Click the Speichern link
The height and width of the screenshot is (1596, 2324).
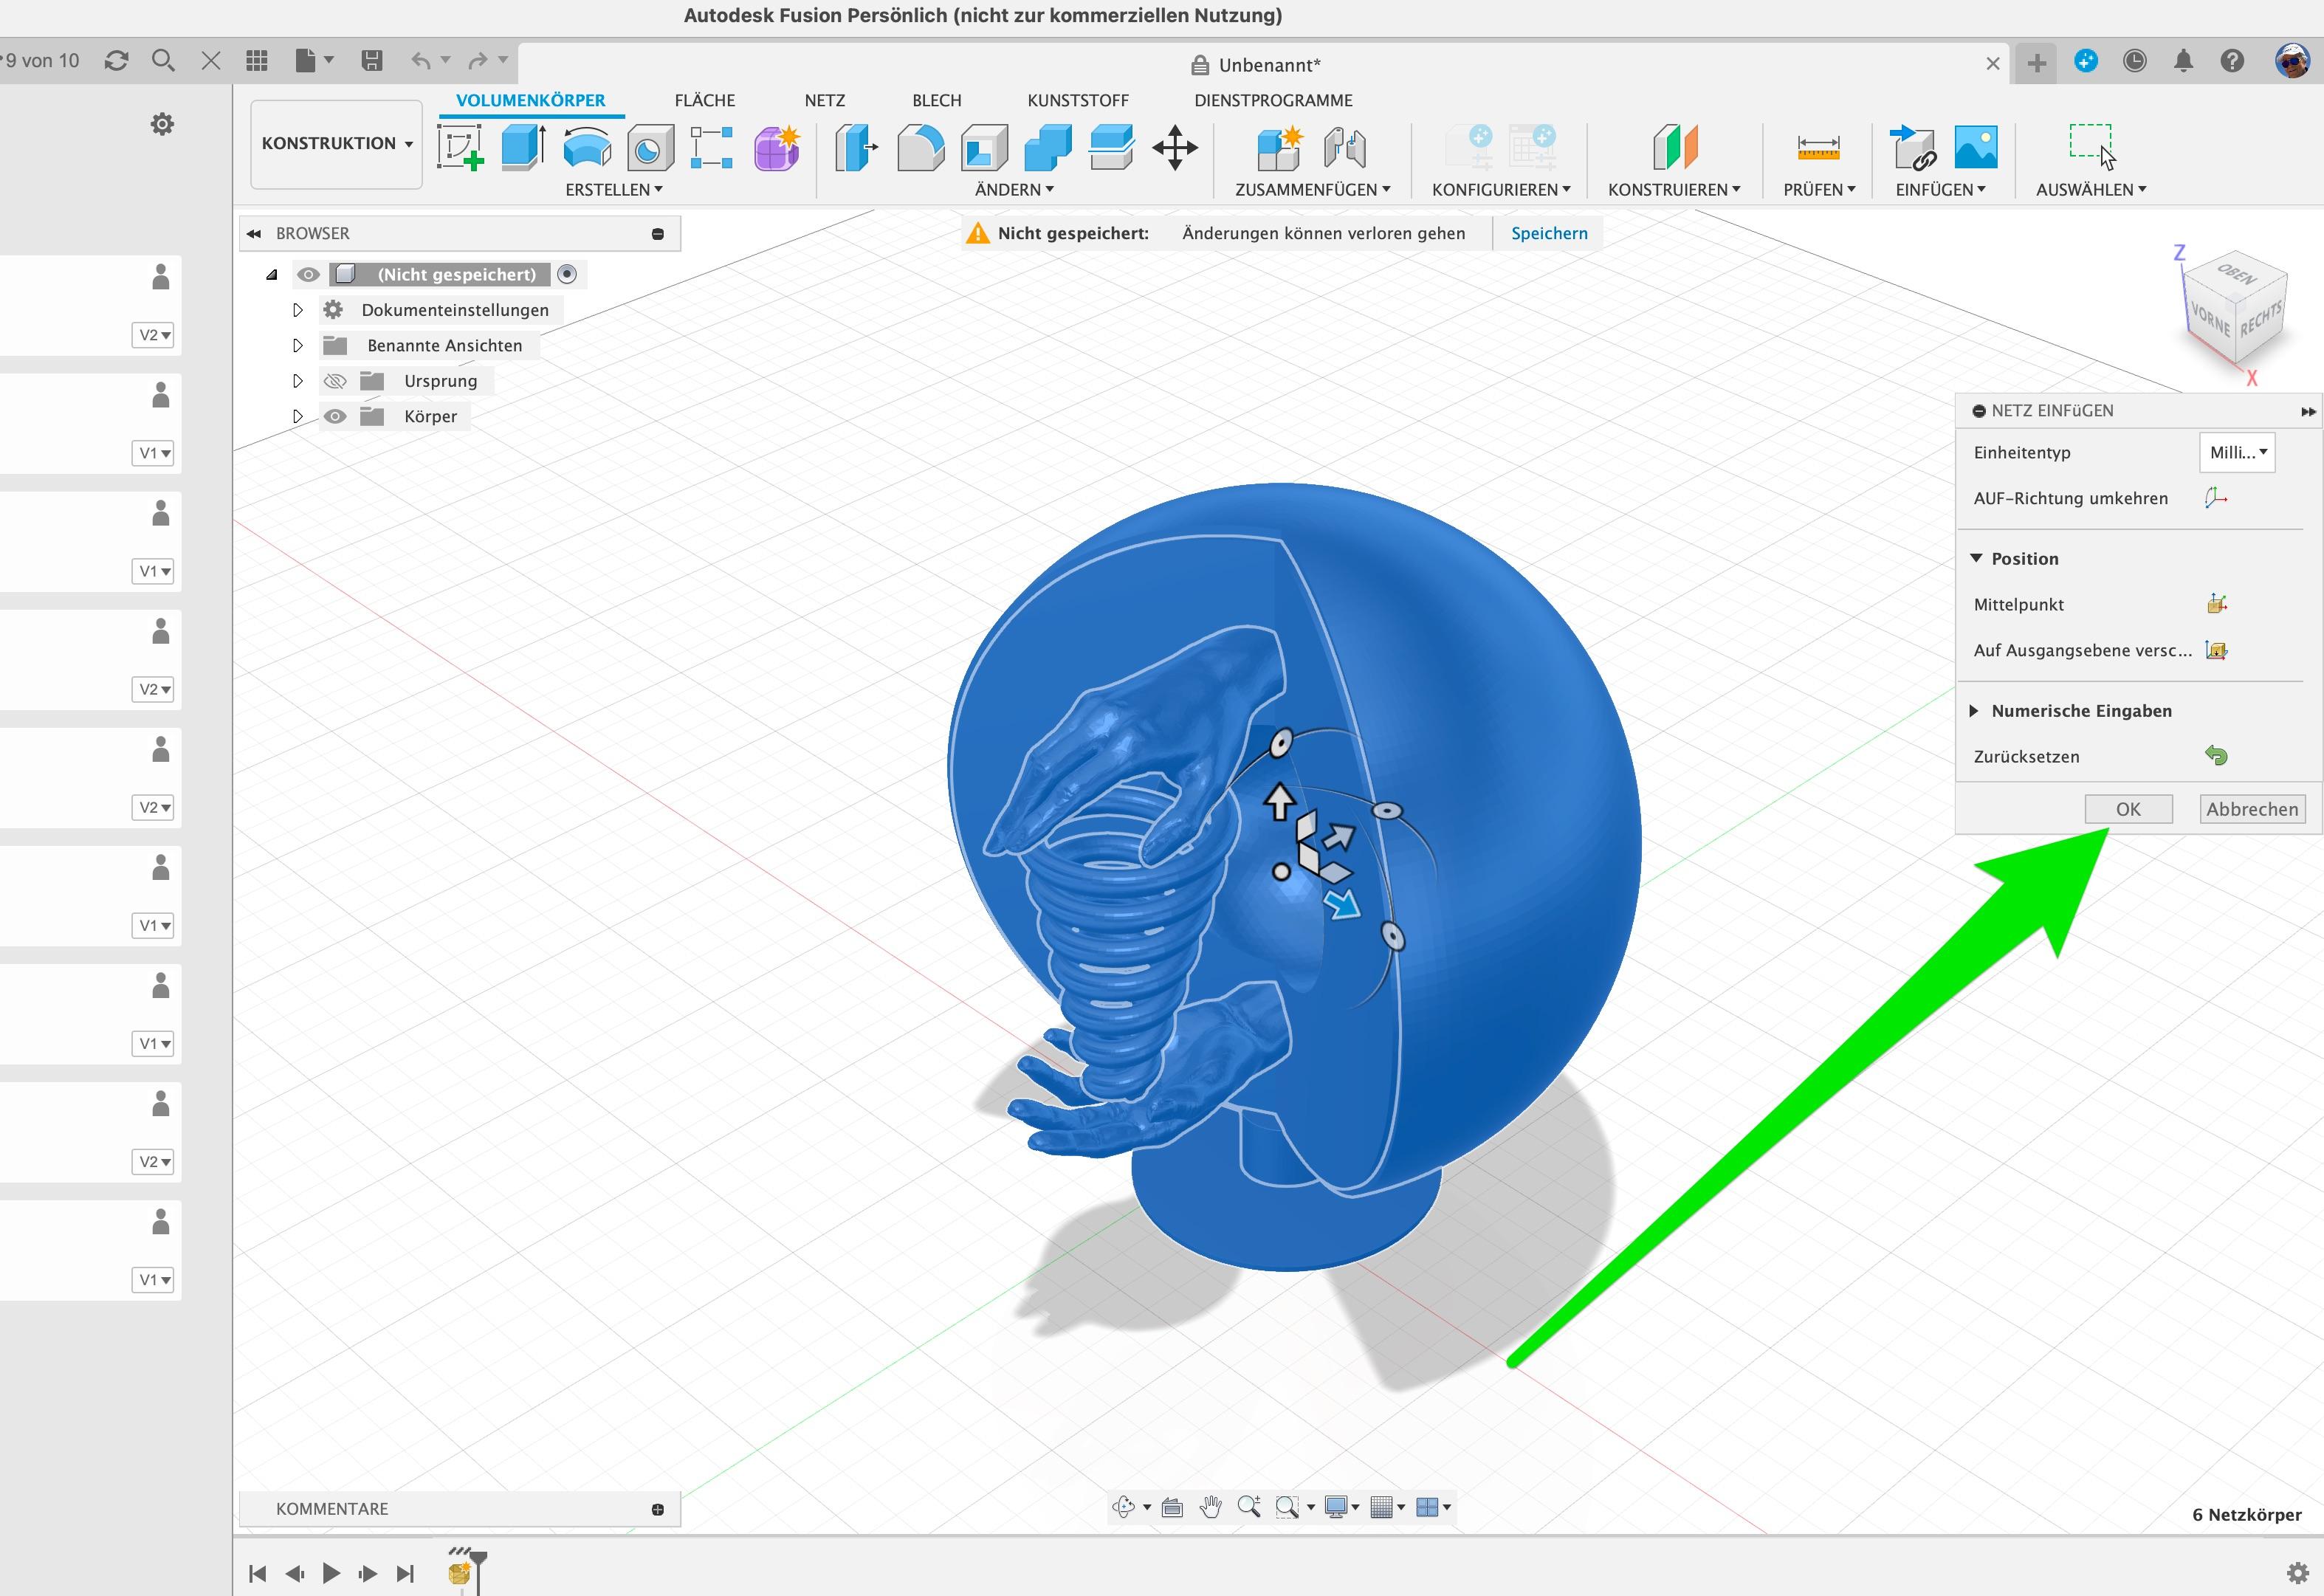coord(1548,233)
